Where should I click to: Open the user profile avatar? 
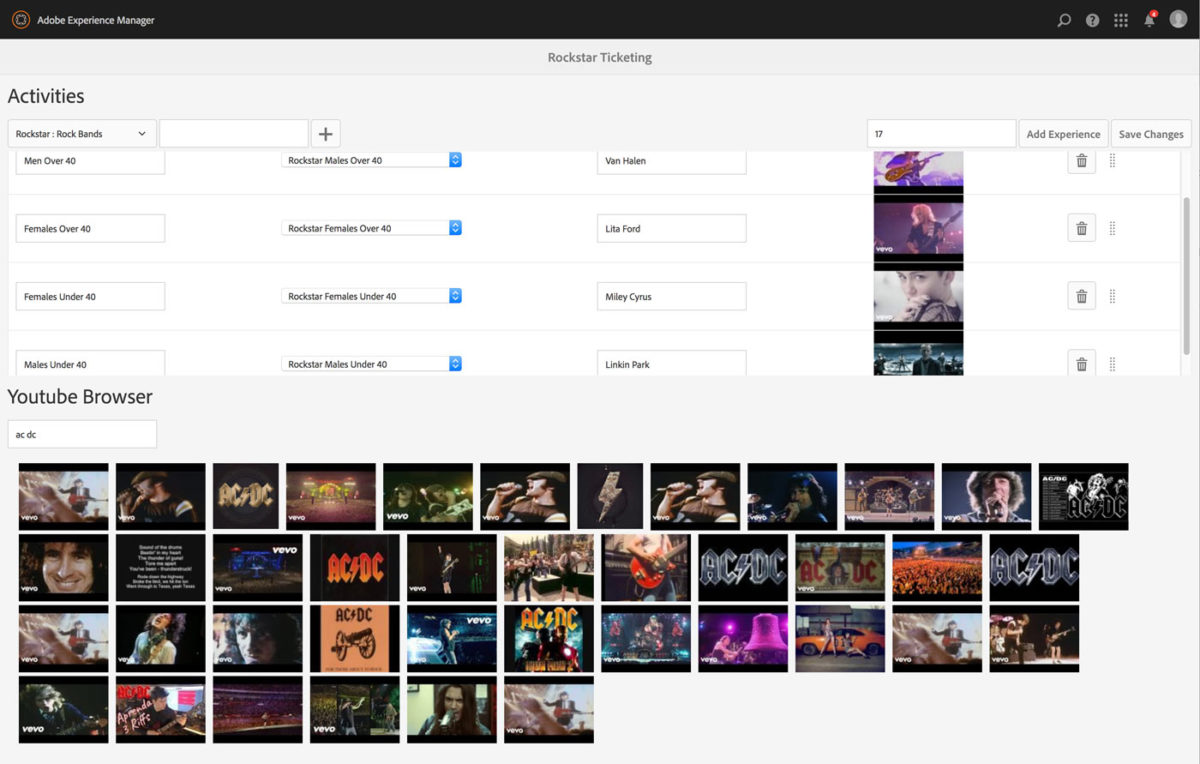click(1178, 19)
